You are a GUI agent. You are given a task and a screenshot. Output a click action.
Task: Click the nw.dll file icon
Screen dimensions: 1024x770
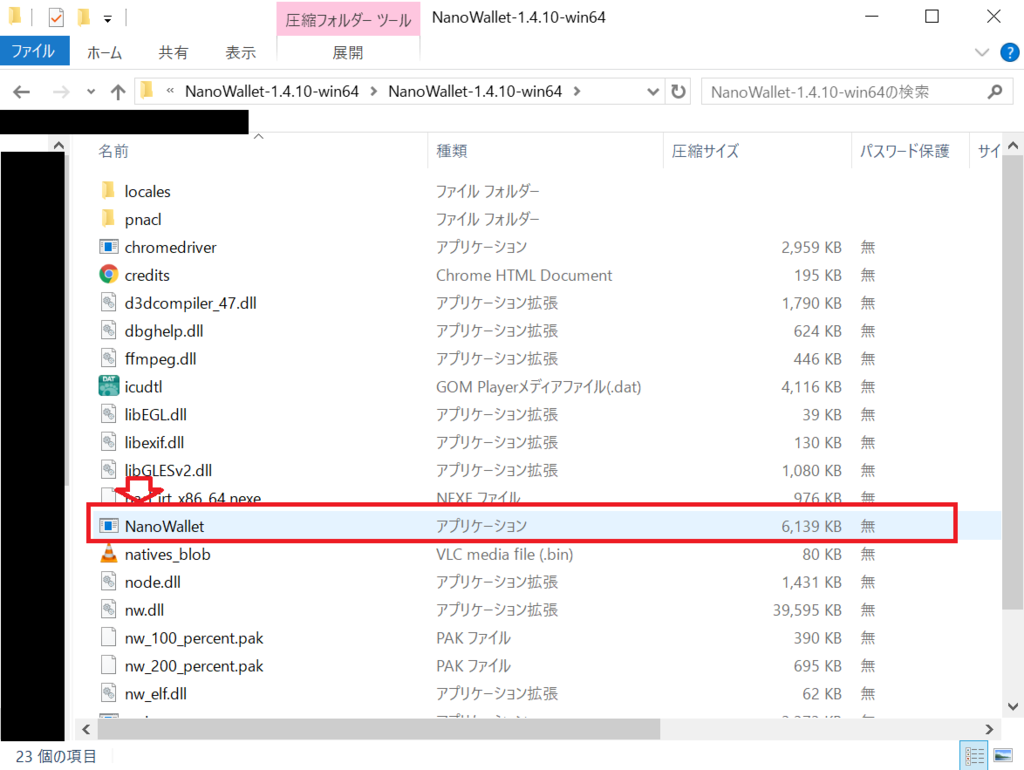click(108, 609)
